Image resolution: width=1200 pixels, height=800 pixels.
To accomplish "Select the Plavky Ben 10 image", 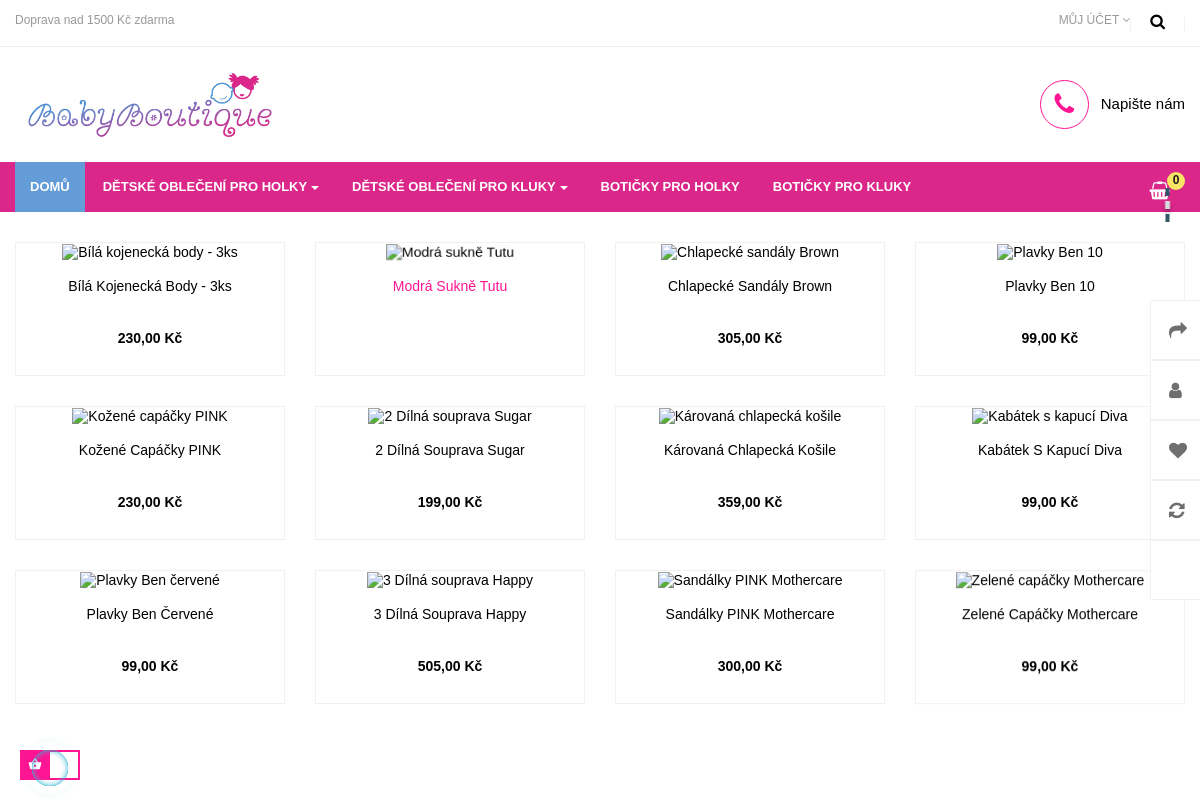I will coord(1050,252).
